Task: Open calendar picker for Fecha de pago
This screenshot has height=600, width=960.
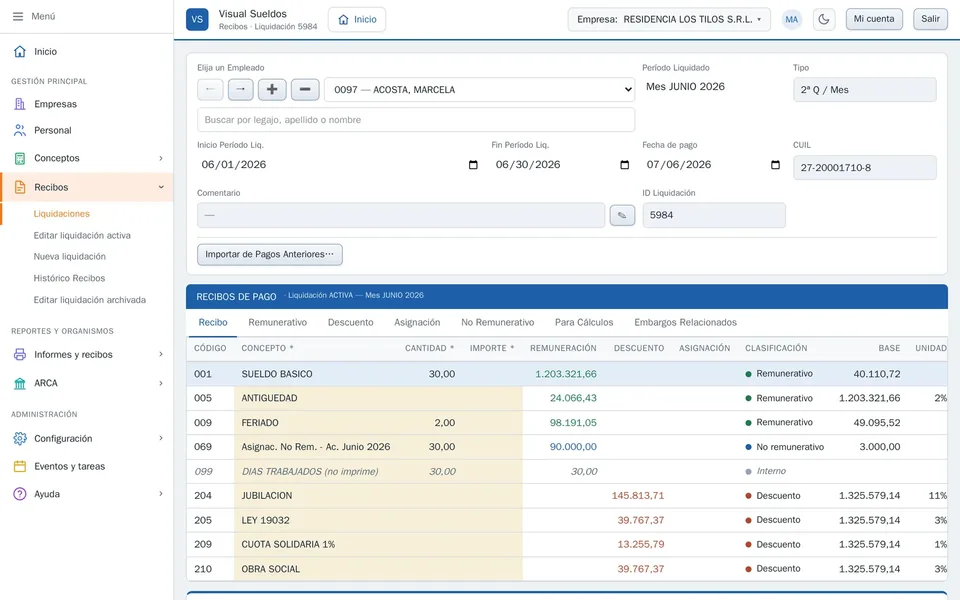Action: pos(775,165)
